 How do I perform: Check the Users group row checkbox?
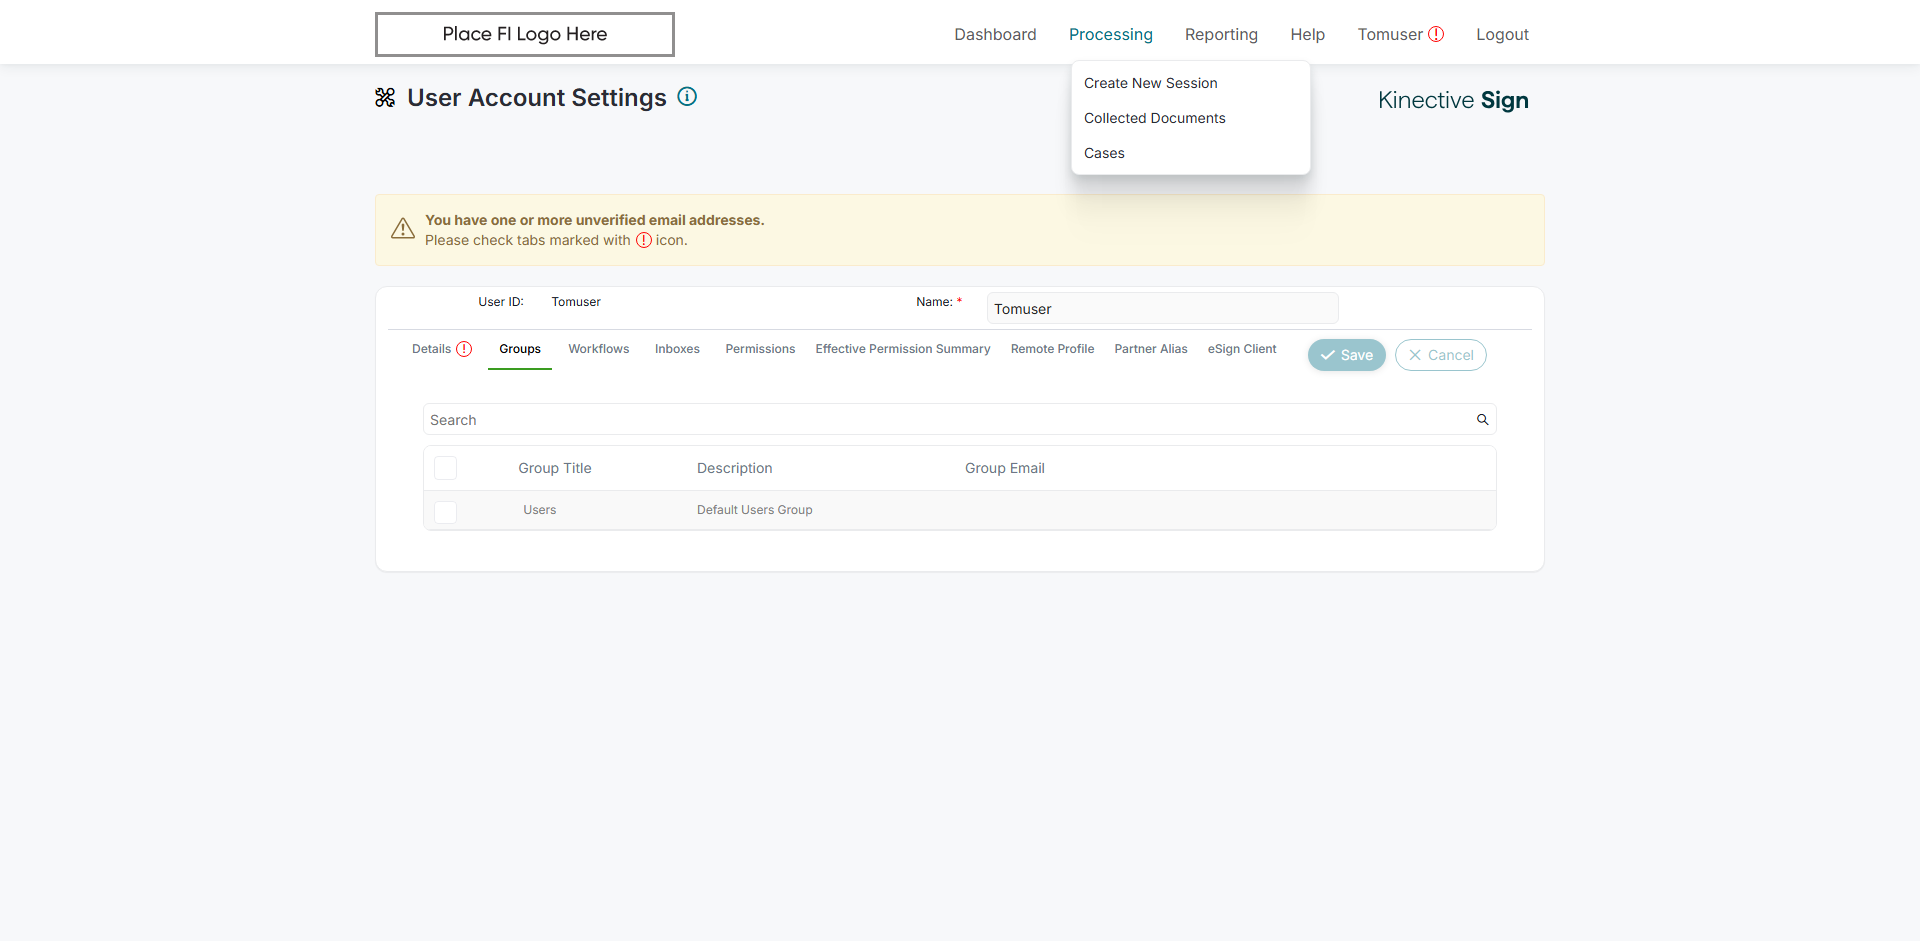[446, 511]
